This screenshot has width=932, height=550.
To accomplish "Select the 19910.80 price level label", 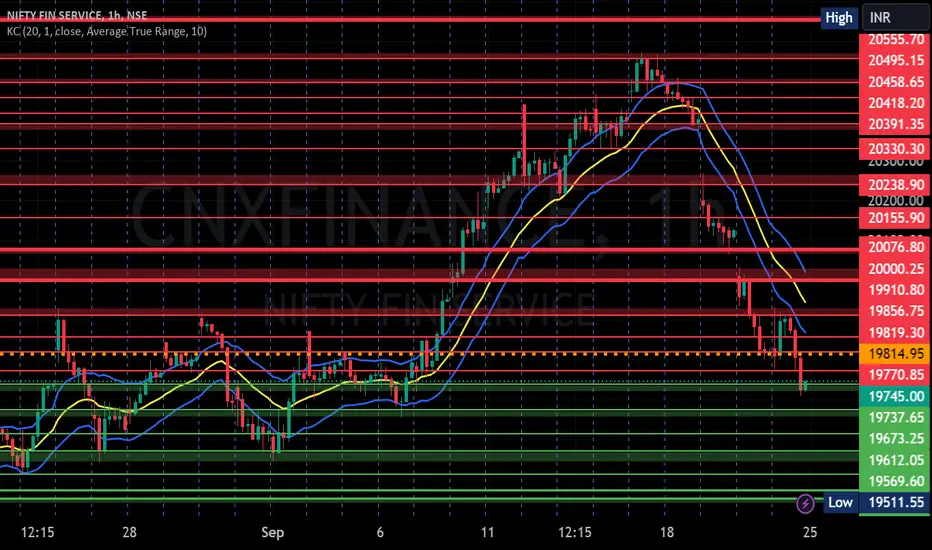I will coord(895,290).
